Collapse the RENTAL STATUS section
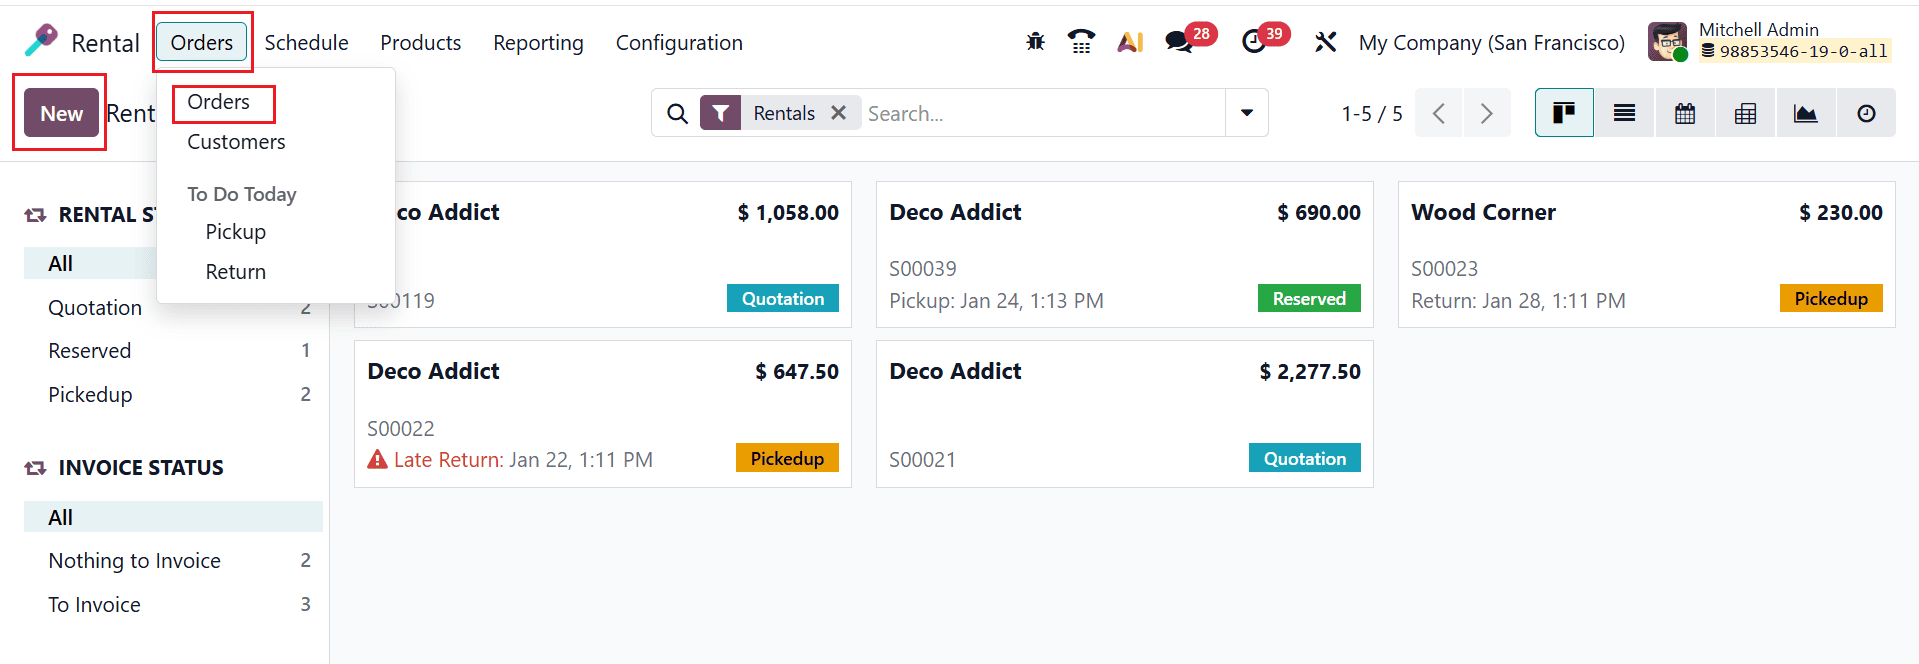The width and height of the screenshot is (1919, 664). (x=35, y=213)
